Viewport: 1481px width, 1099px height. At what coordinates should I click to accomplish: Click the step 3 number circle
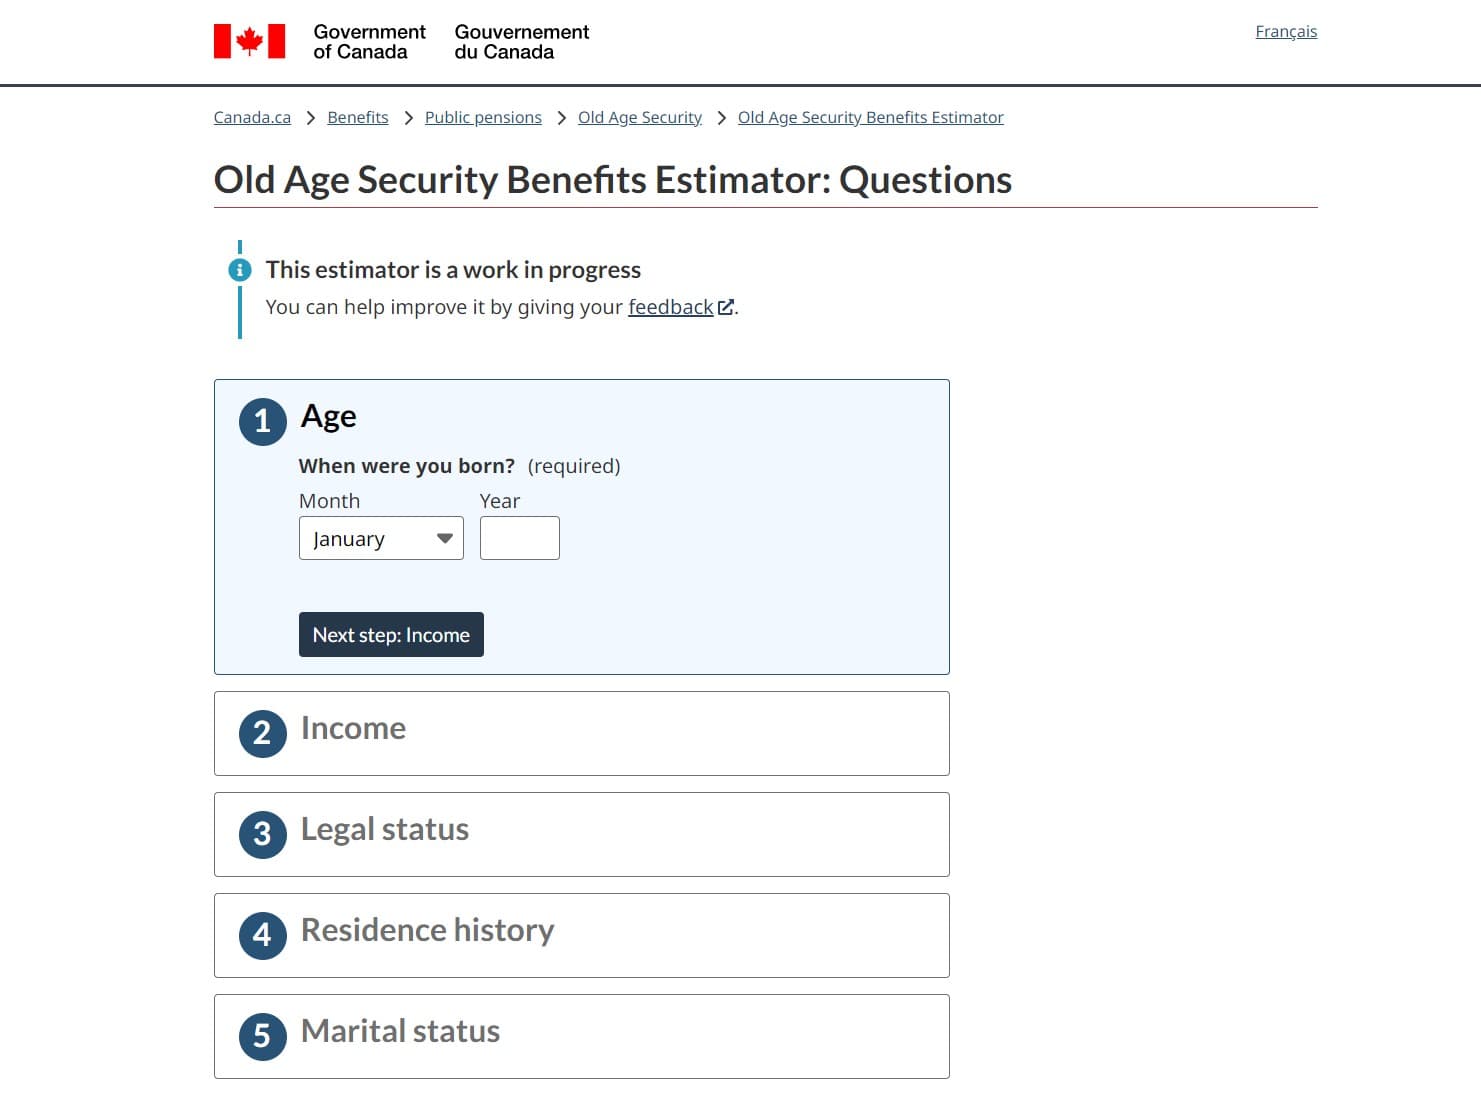click(263, 834)
